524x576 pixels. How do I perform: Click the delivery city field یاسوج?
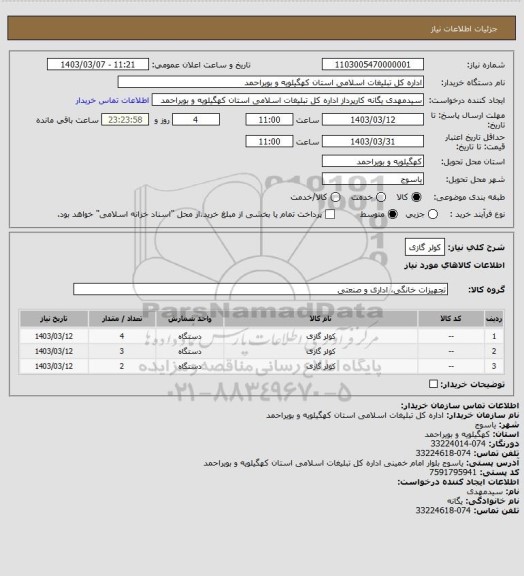click(373, 179)
